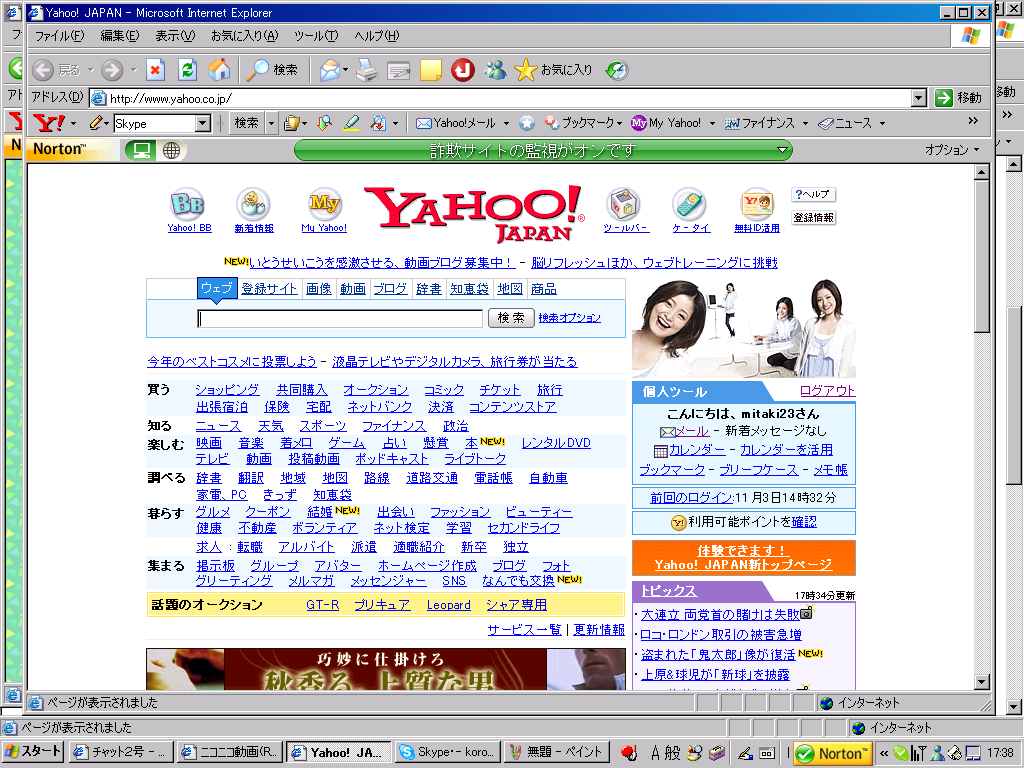
Task: Show more Yahoo toolbar items chevron
Action: coord(973,121)
